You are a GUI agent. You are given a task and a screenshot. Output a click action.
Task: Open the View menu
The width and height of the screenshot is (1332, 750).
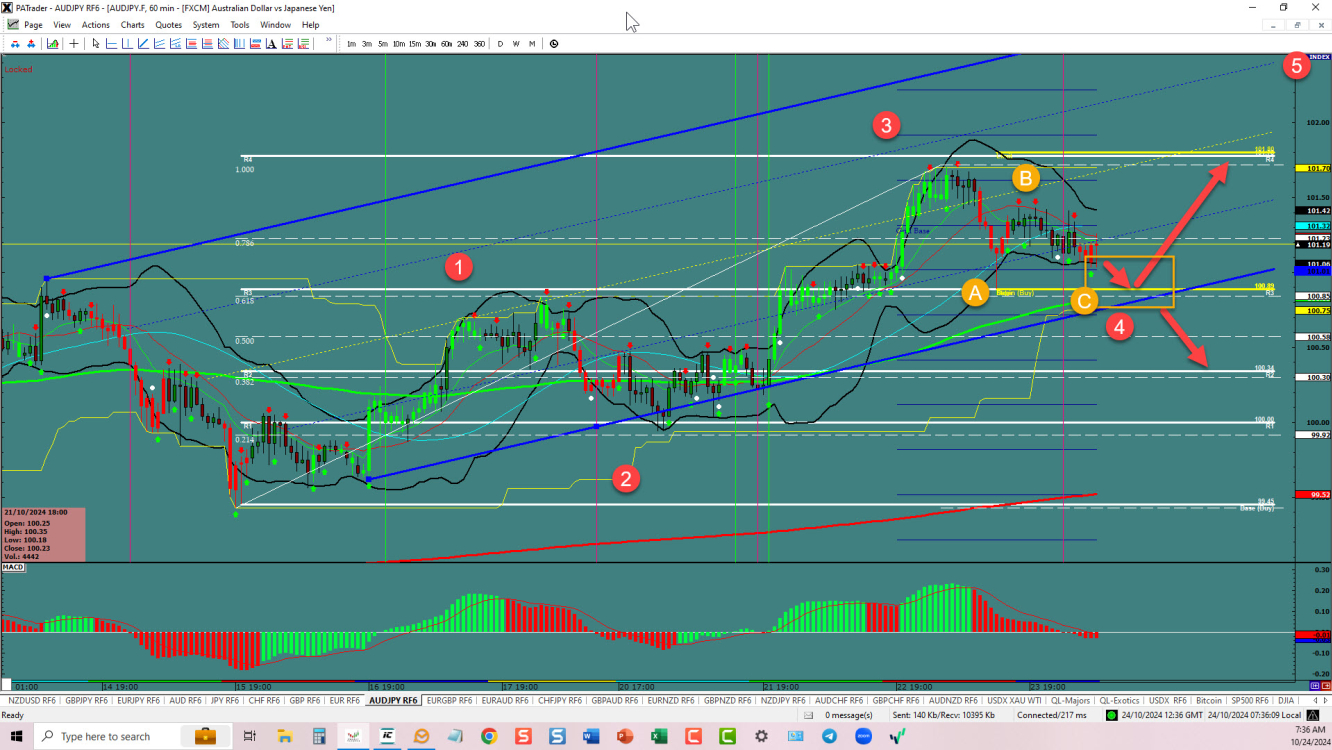[62, 25]
